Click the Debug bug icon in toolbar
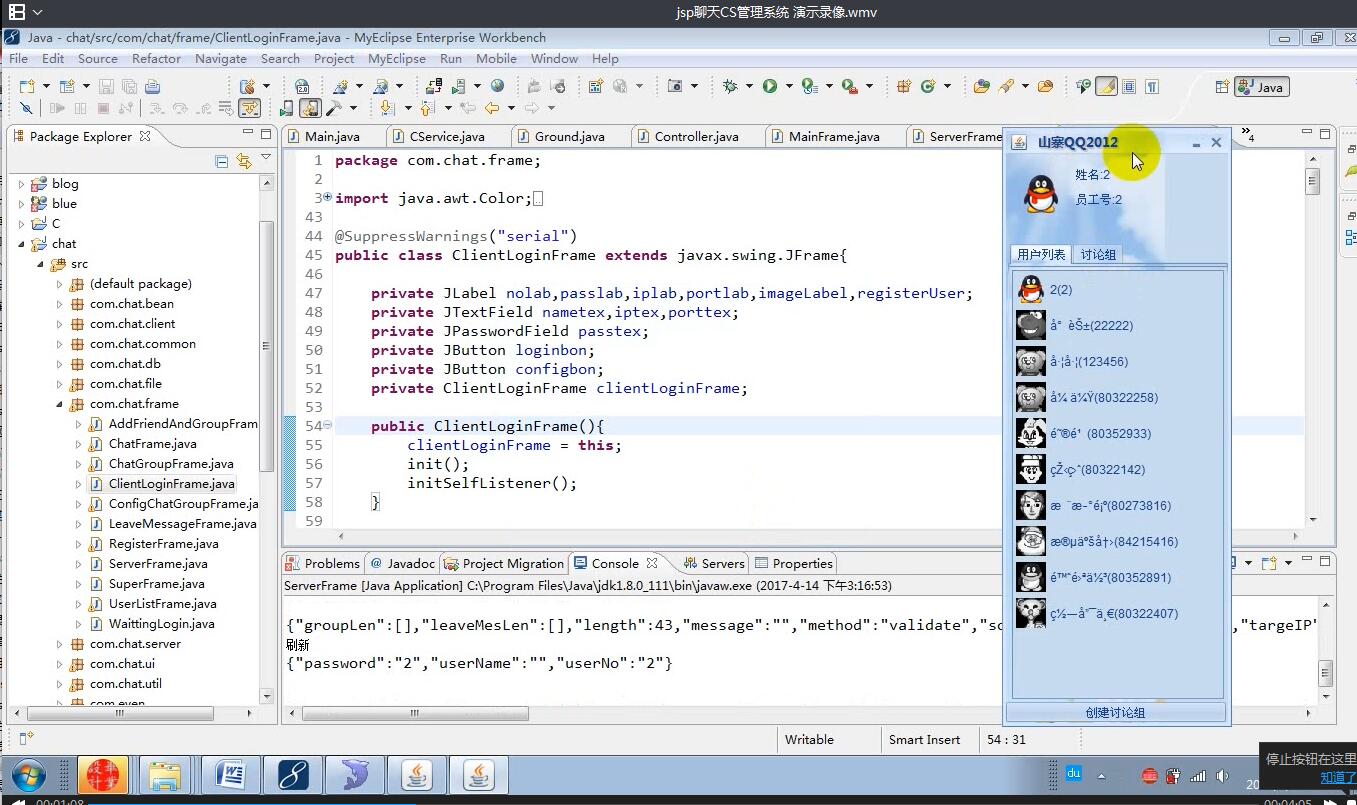The image size is (1357, 805). (730, 86)
